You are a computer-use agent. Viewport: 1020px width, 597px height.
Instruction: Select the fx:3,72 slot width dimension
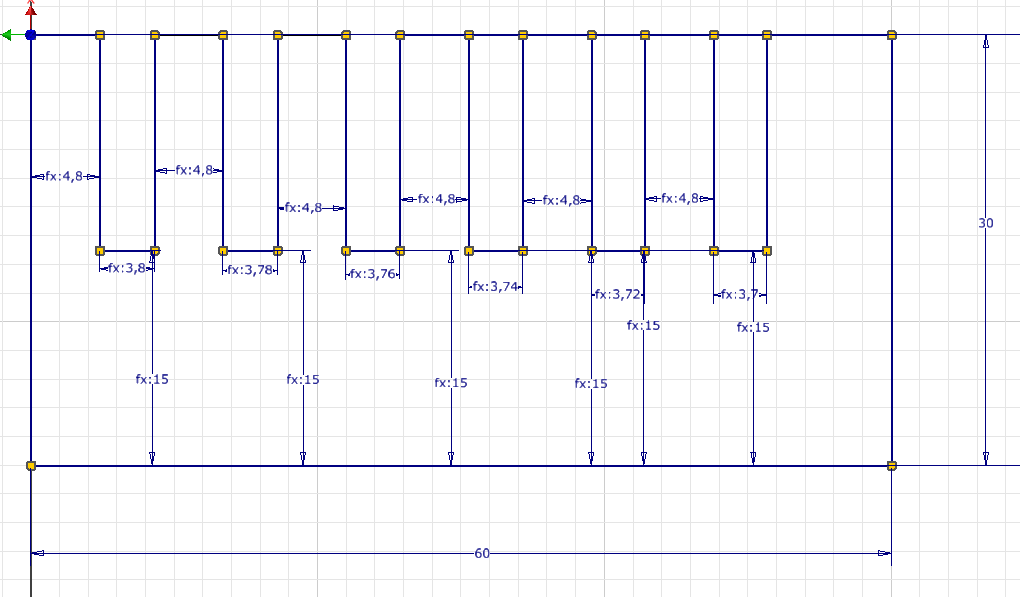click(617, 294)
